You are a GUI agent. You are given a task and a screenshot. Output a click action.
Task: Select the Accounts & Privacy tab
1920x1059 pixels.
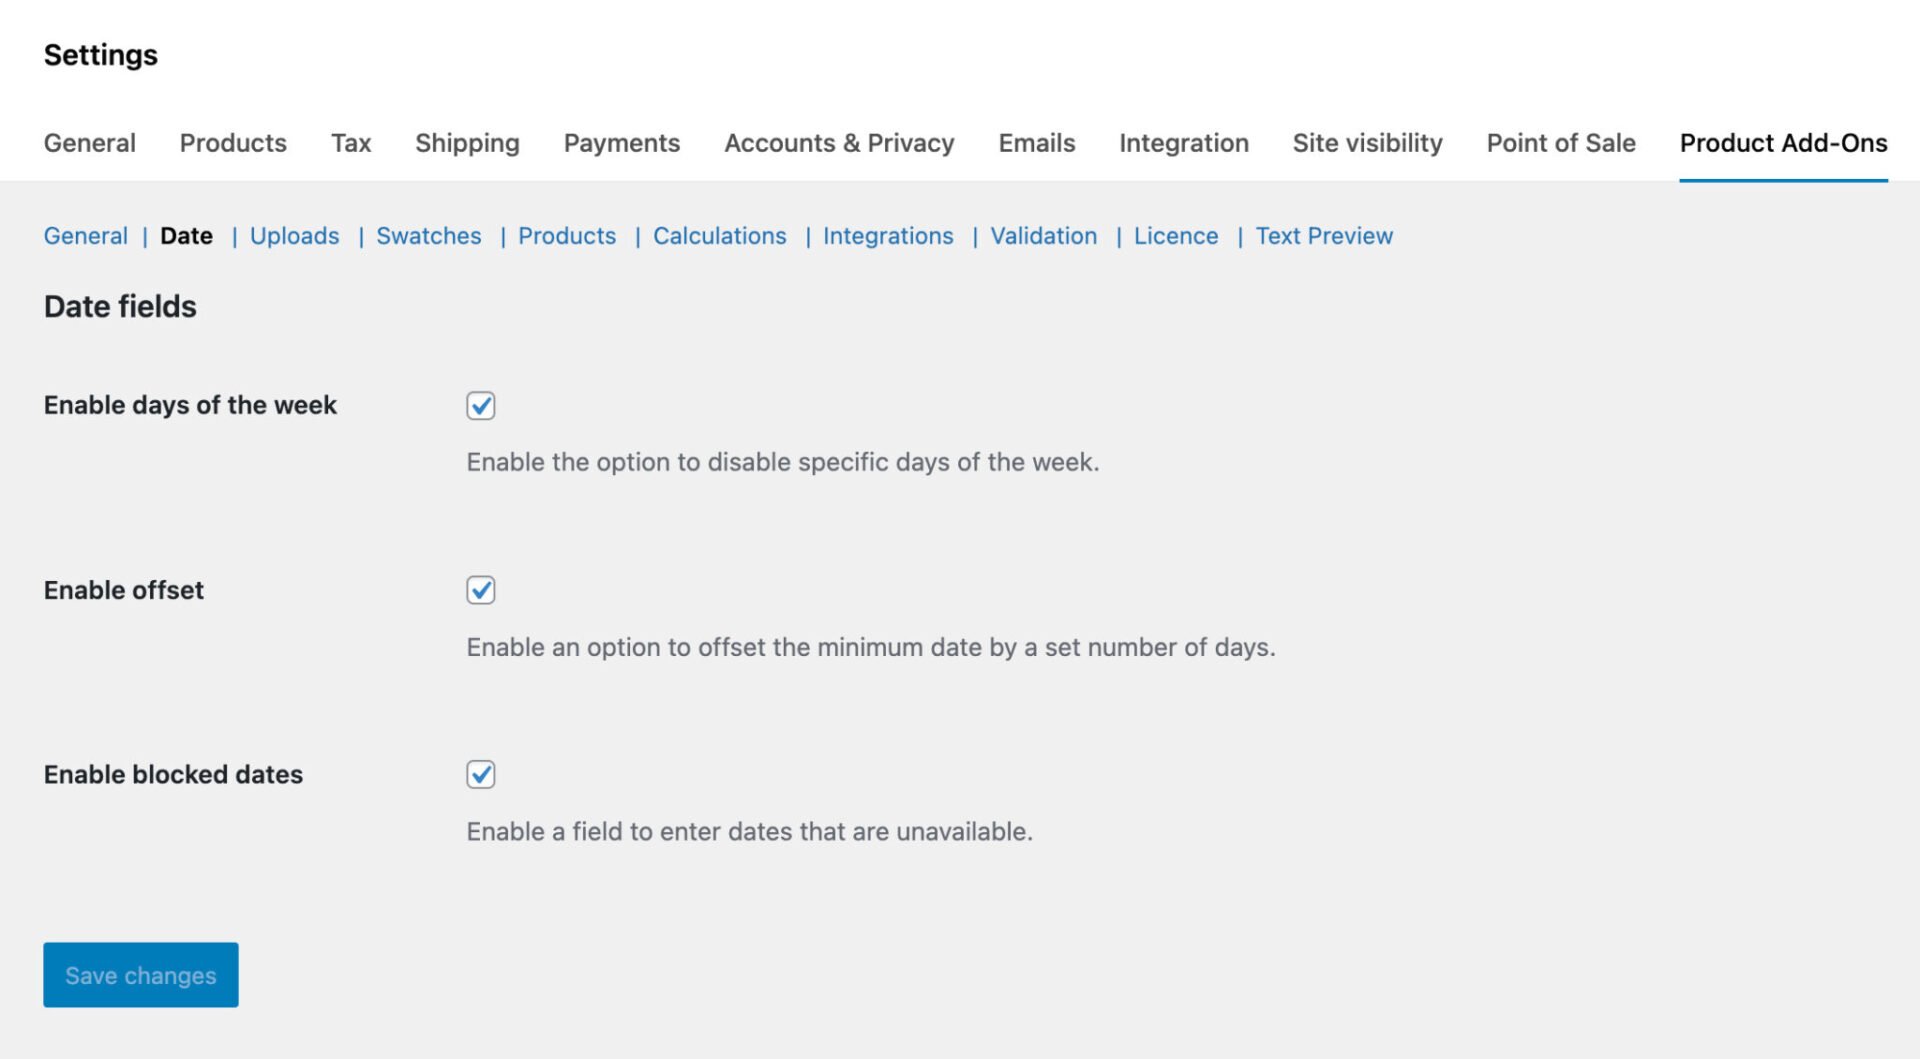[838, 143]
